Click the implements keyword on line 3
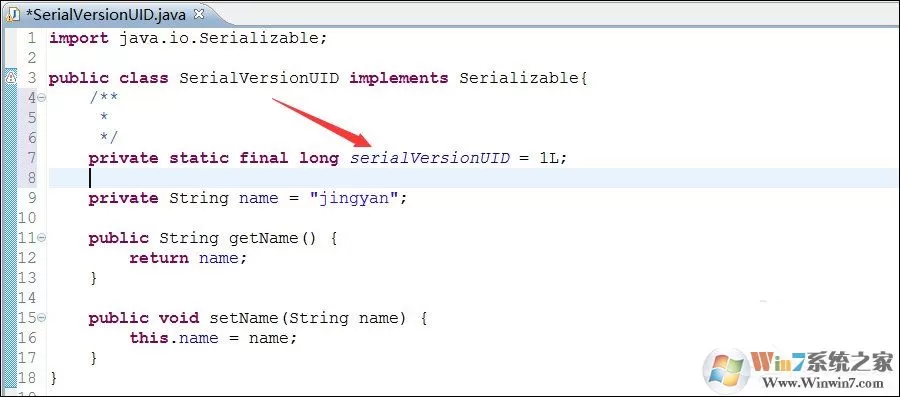This screenshot has width=900, height=397. (x=399, y=78)
